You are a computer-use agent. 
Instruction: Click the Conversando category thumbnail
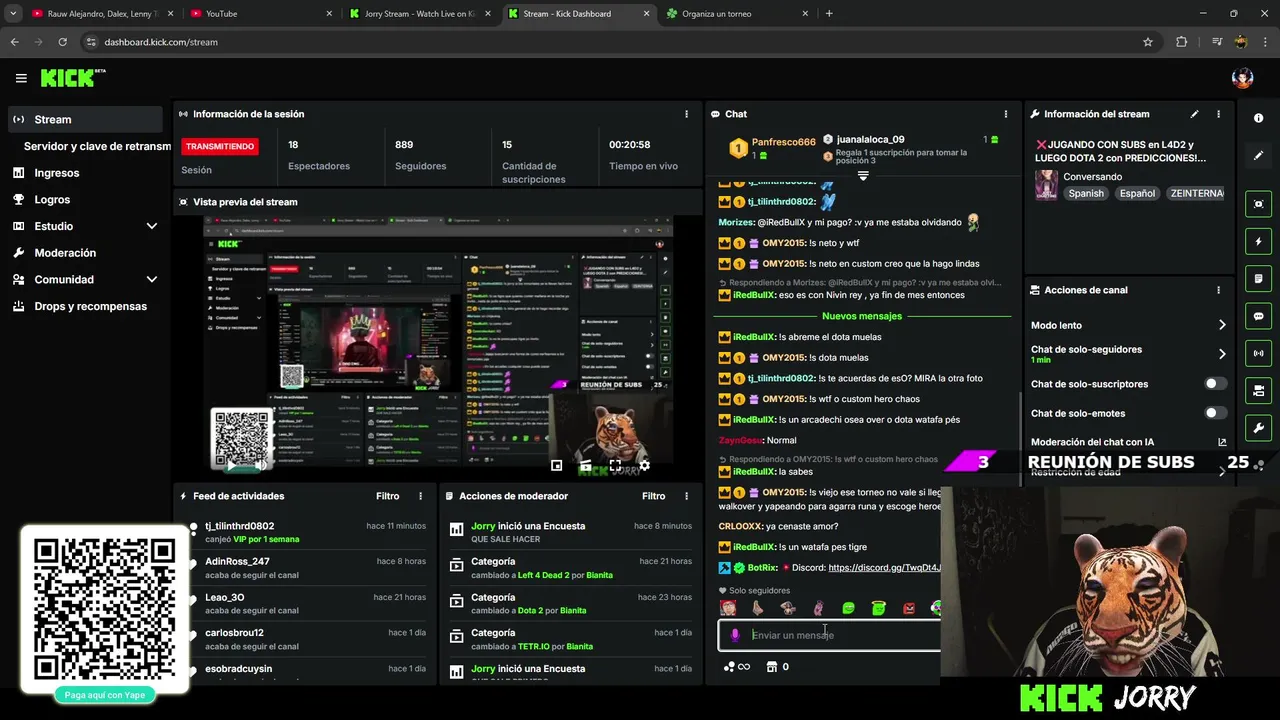[x=1046, y=185]
